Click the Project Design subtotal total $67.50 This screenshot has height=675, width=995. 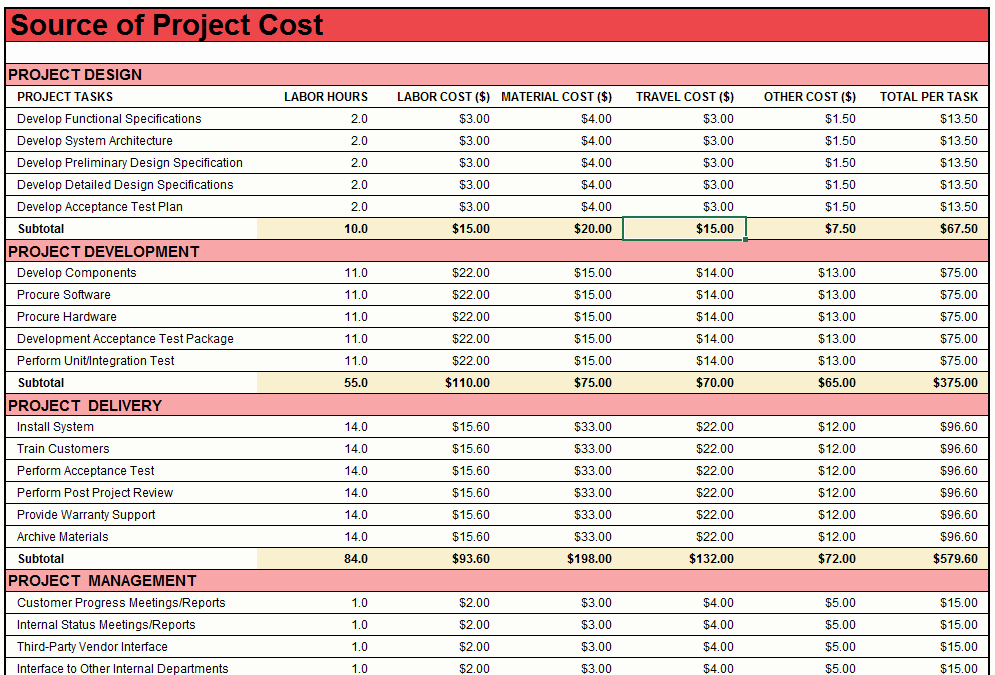[x=958, y=228]
